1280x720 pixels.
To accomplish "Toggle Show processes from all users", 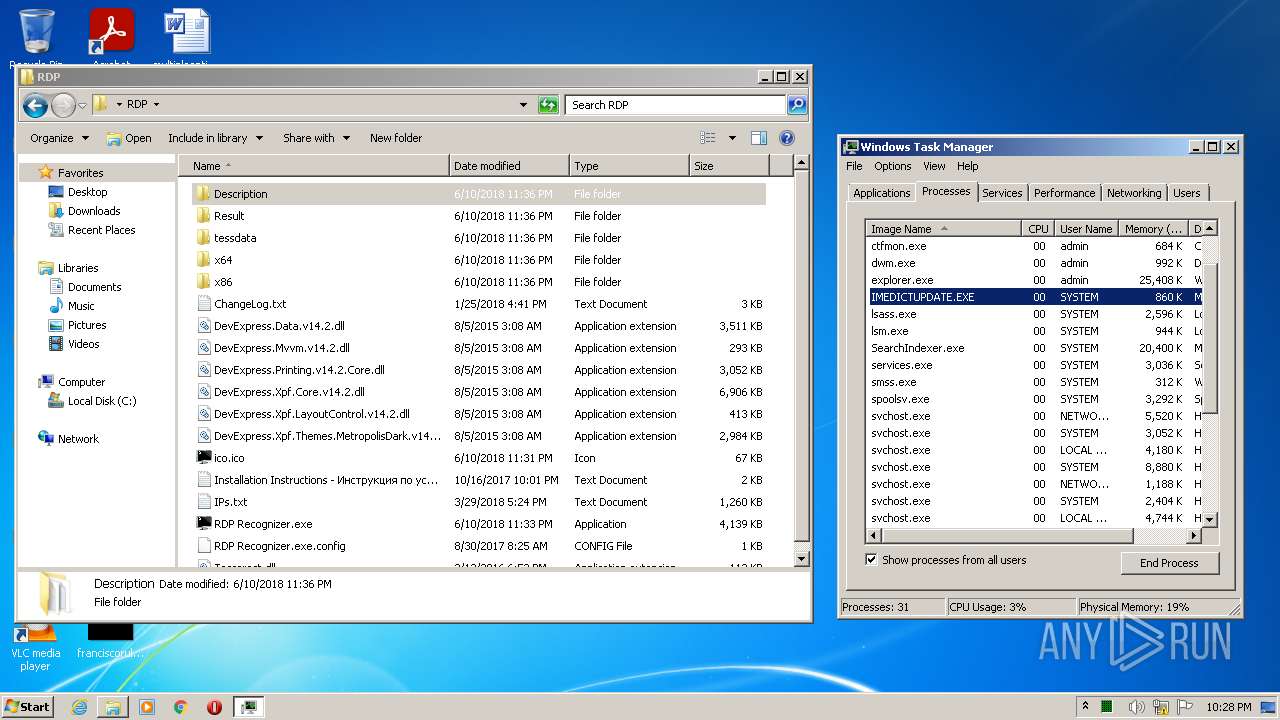I will tap(871, 560).
